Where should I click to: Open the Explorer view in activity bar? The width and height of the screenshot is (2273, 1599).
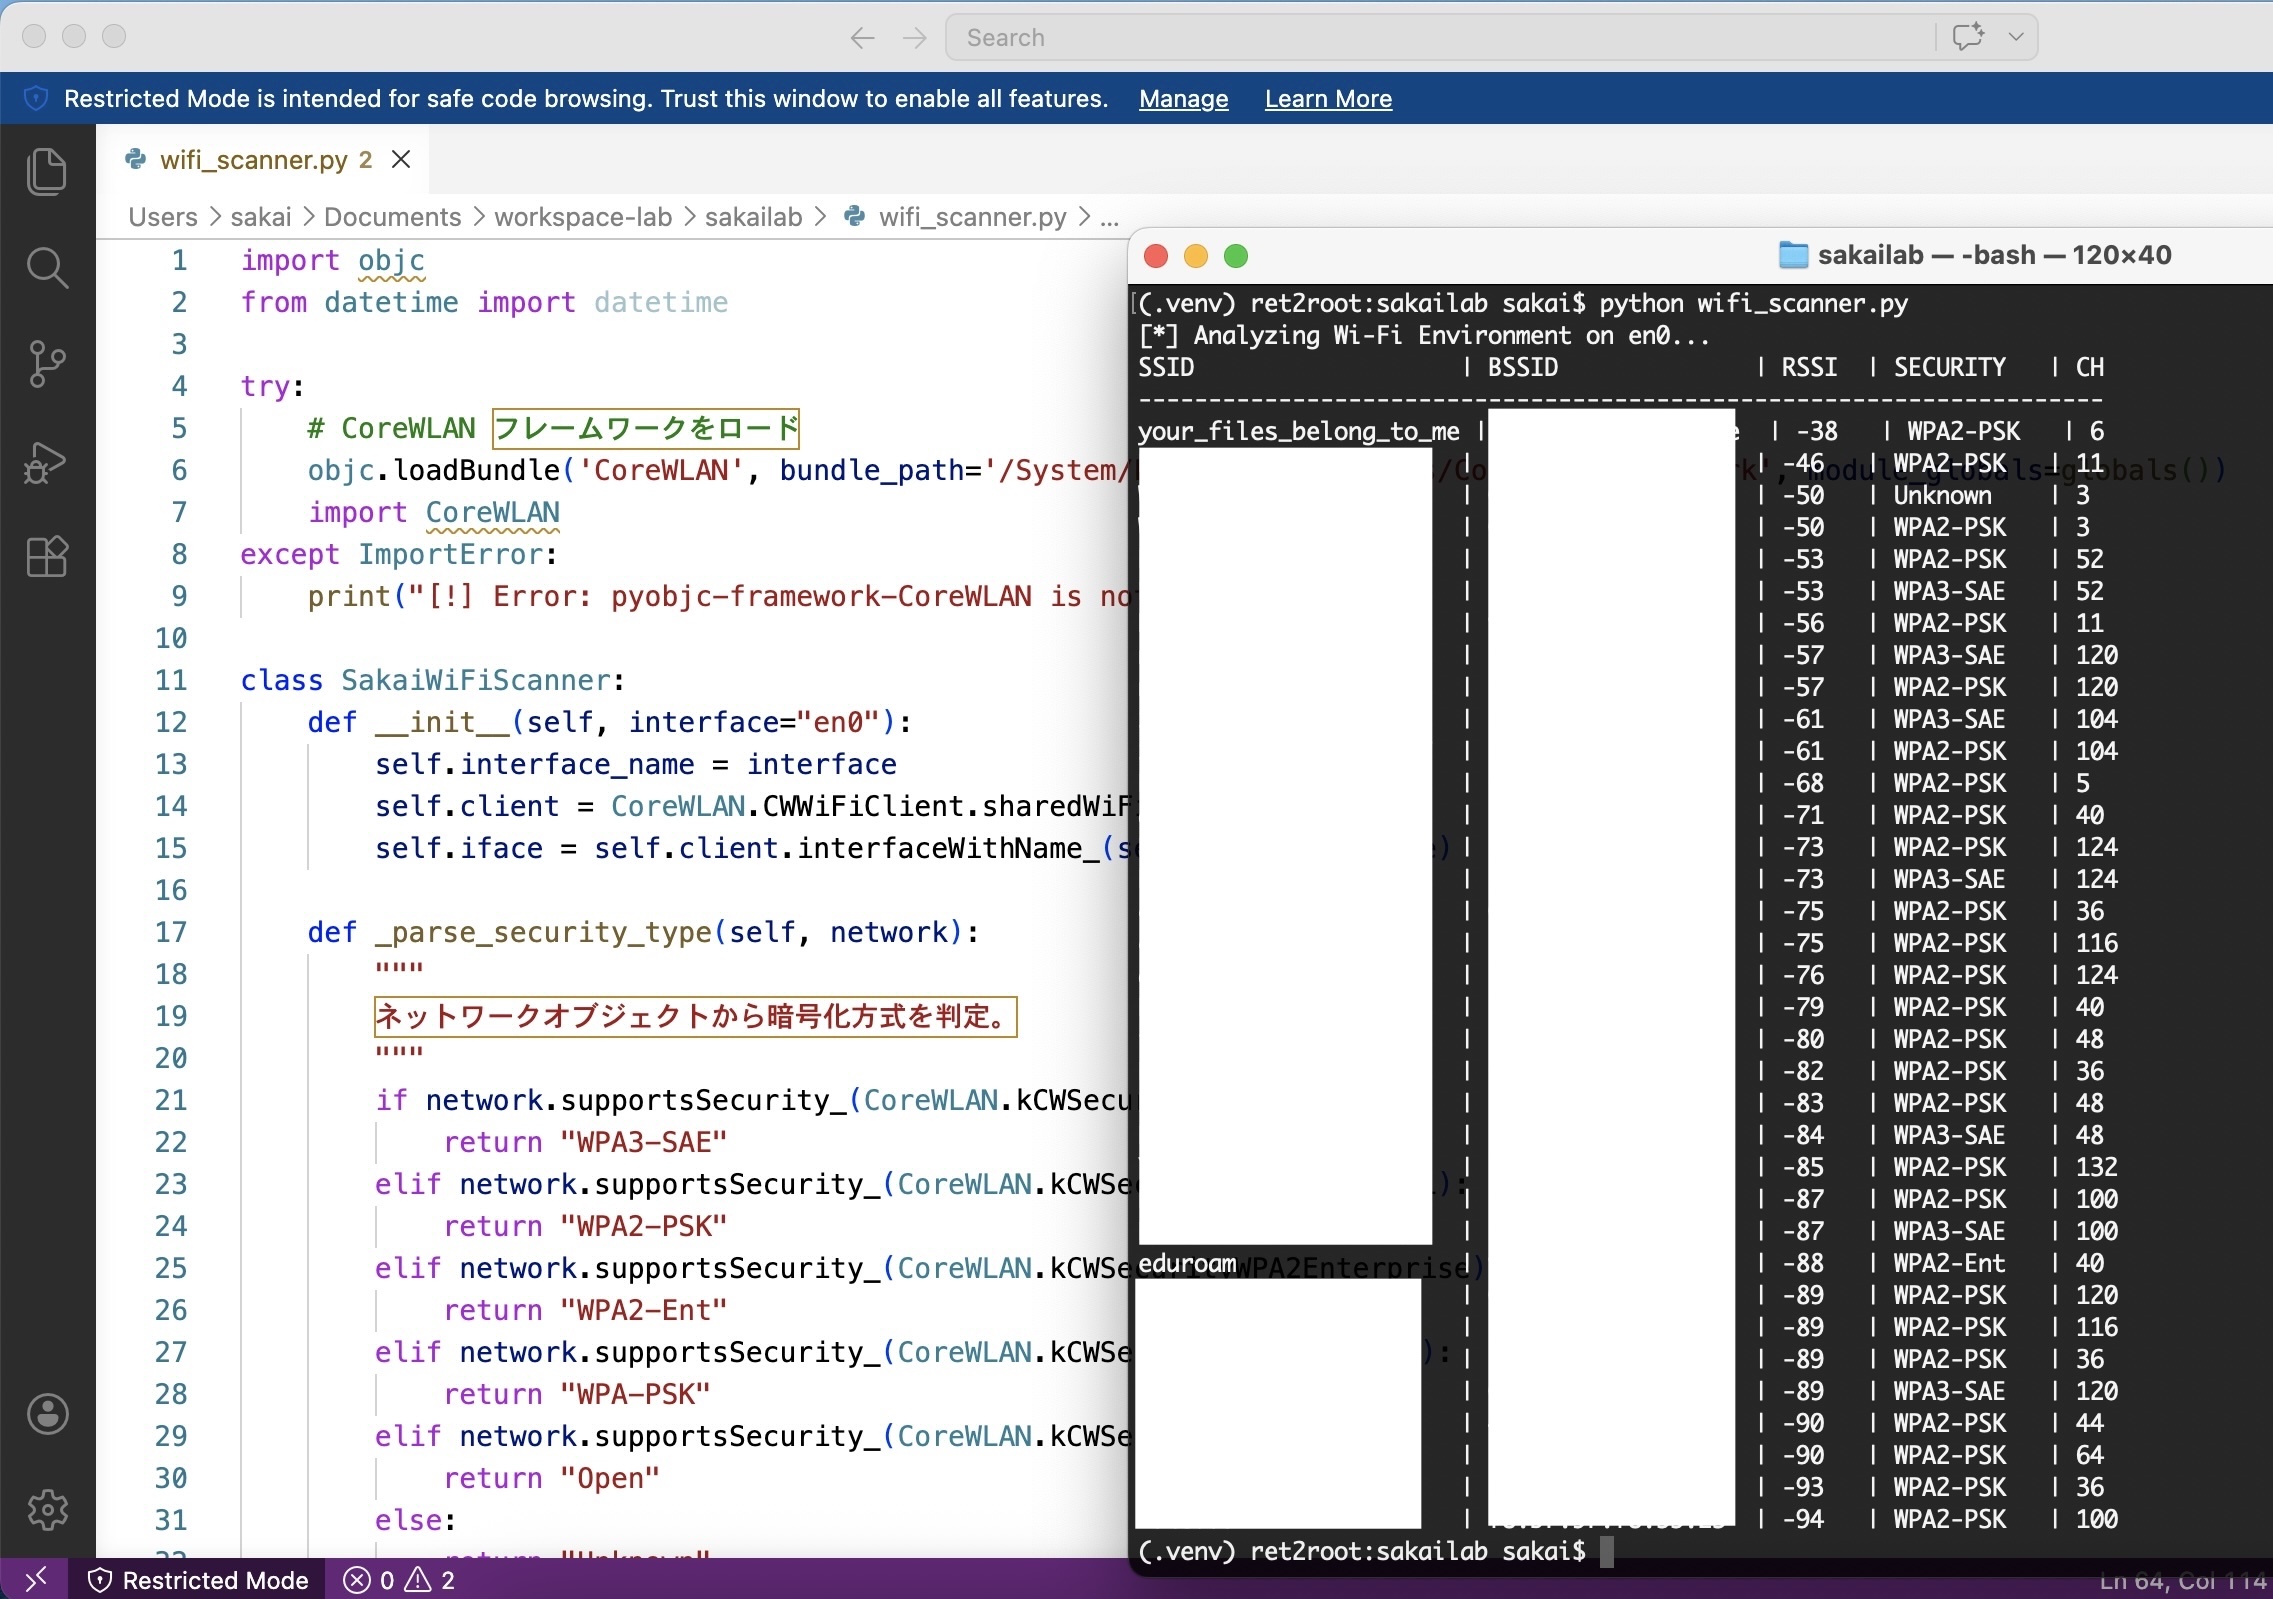coord(46,171)
